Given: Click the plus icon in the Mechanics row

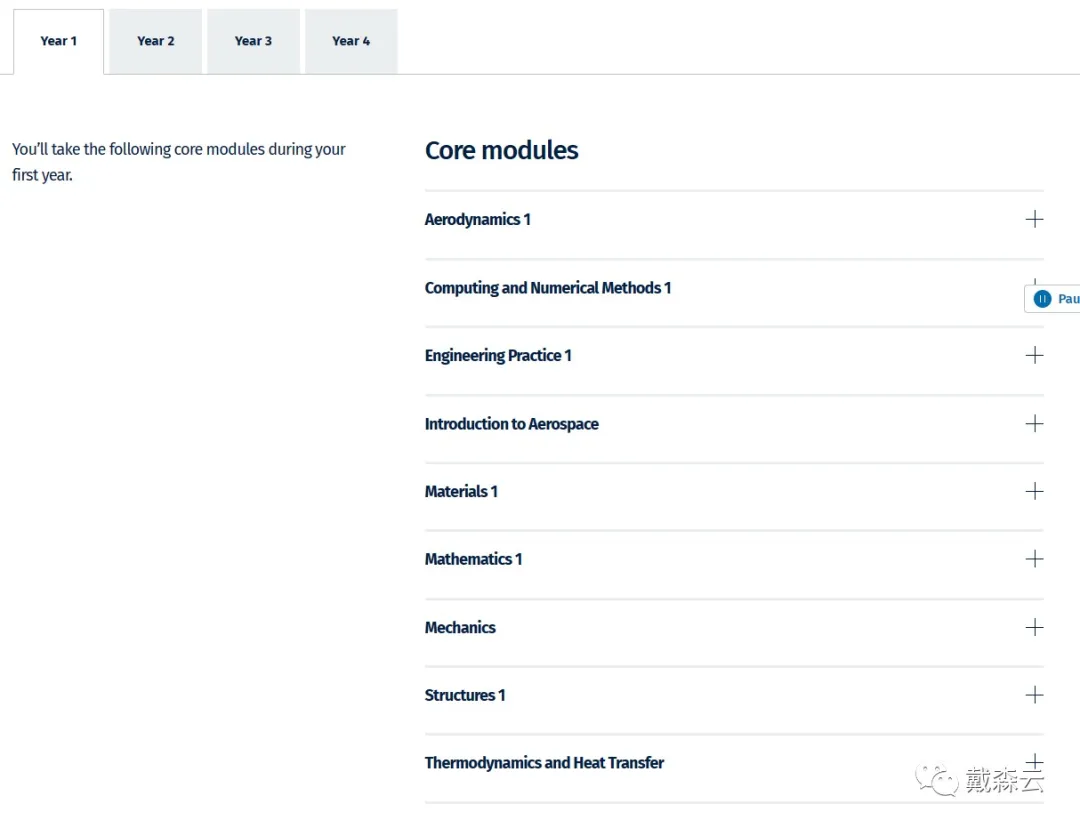Looking at the screenshot, I should click(x=1034, y=627).
